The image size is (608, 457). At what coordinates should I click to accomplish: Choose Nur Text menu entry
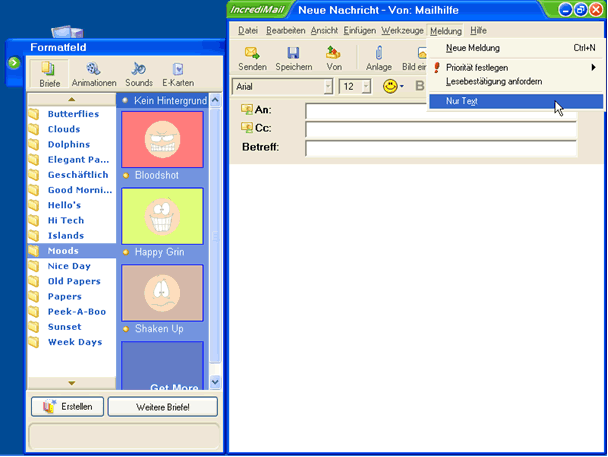pos(516,101)
